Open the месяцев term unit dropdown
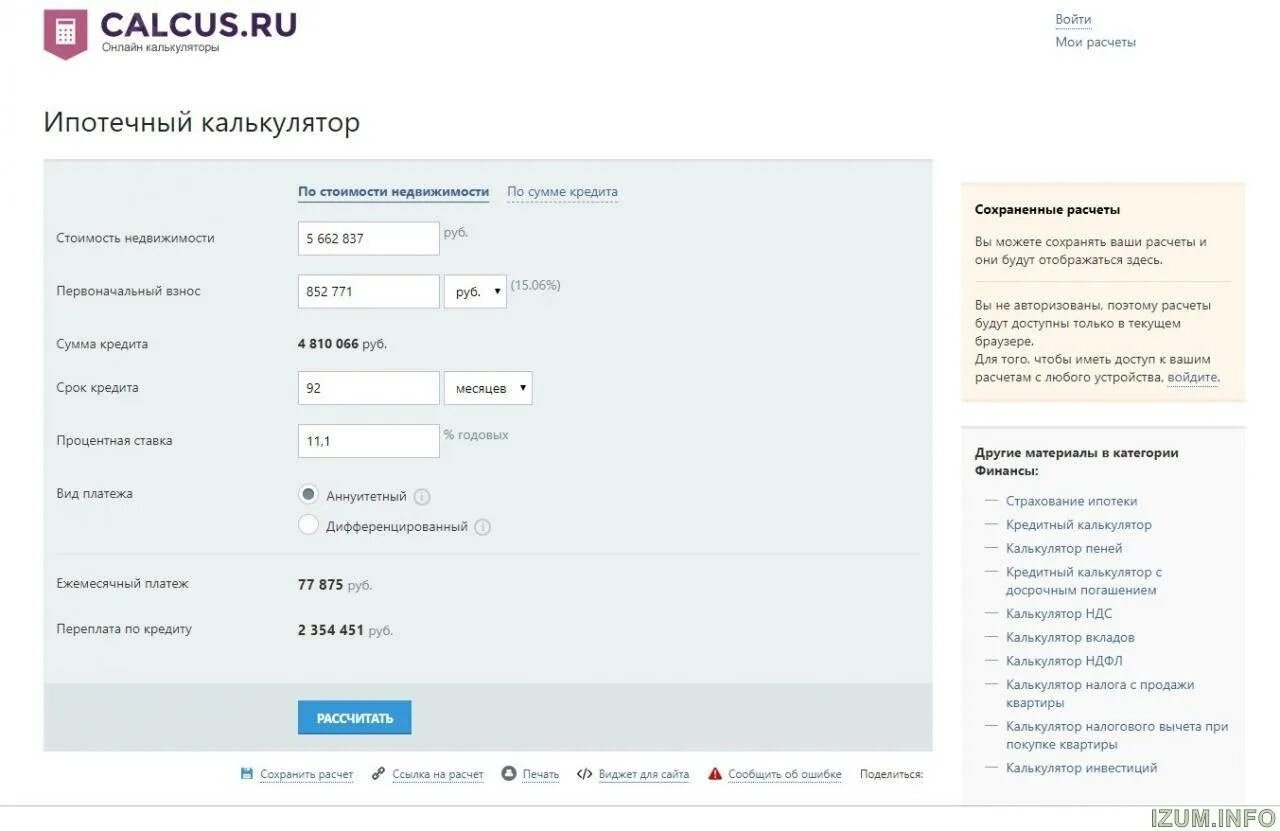The width and height of the screenshot is (1280, 831). pos(488,388)
